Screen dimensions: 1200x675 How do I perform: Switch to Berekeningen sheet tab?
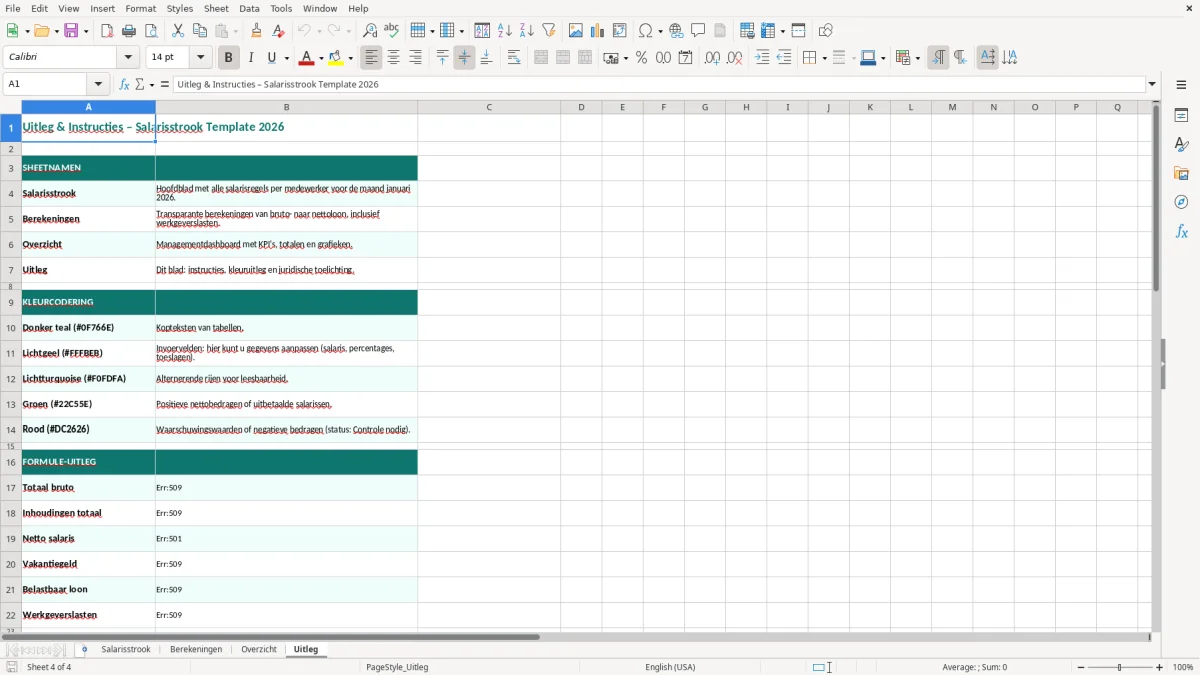(196, 650)
